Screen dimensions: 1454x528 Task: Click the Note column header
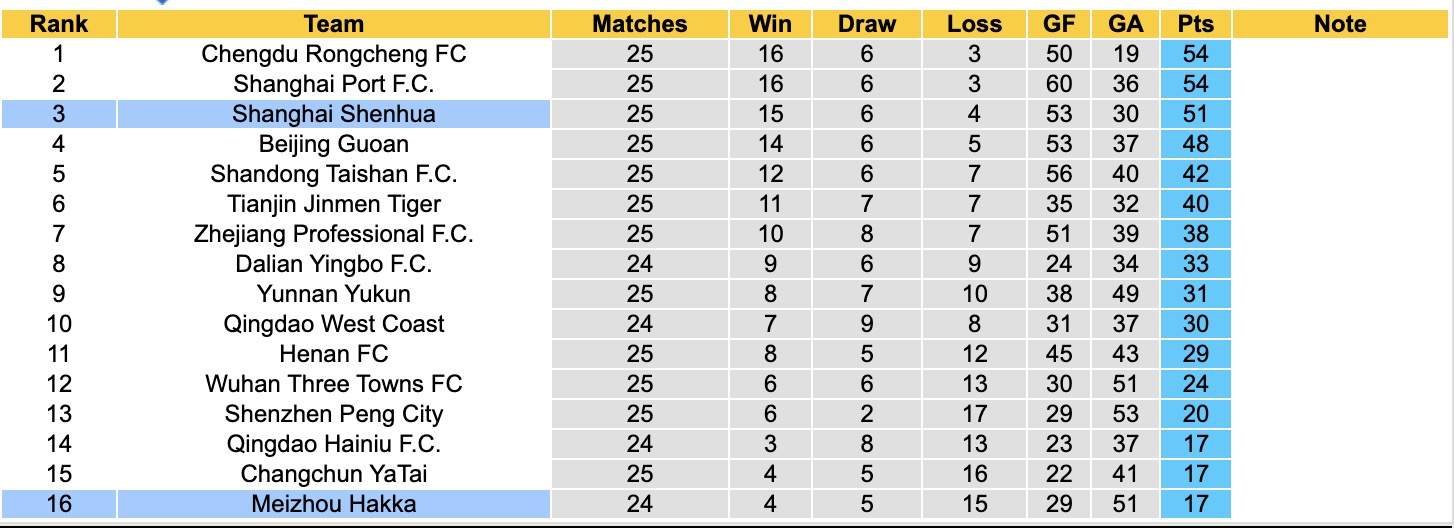tap(1340, 24)
